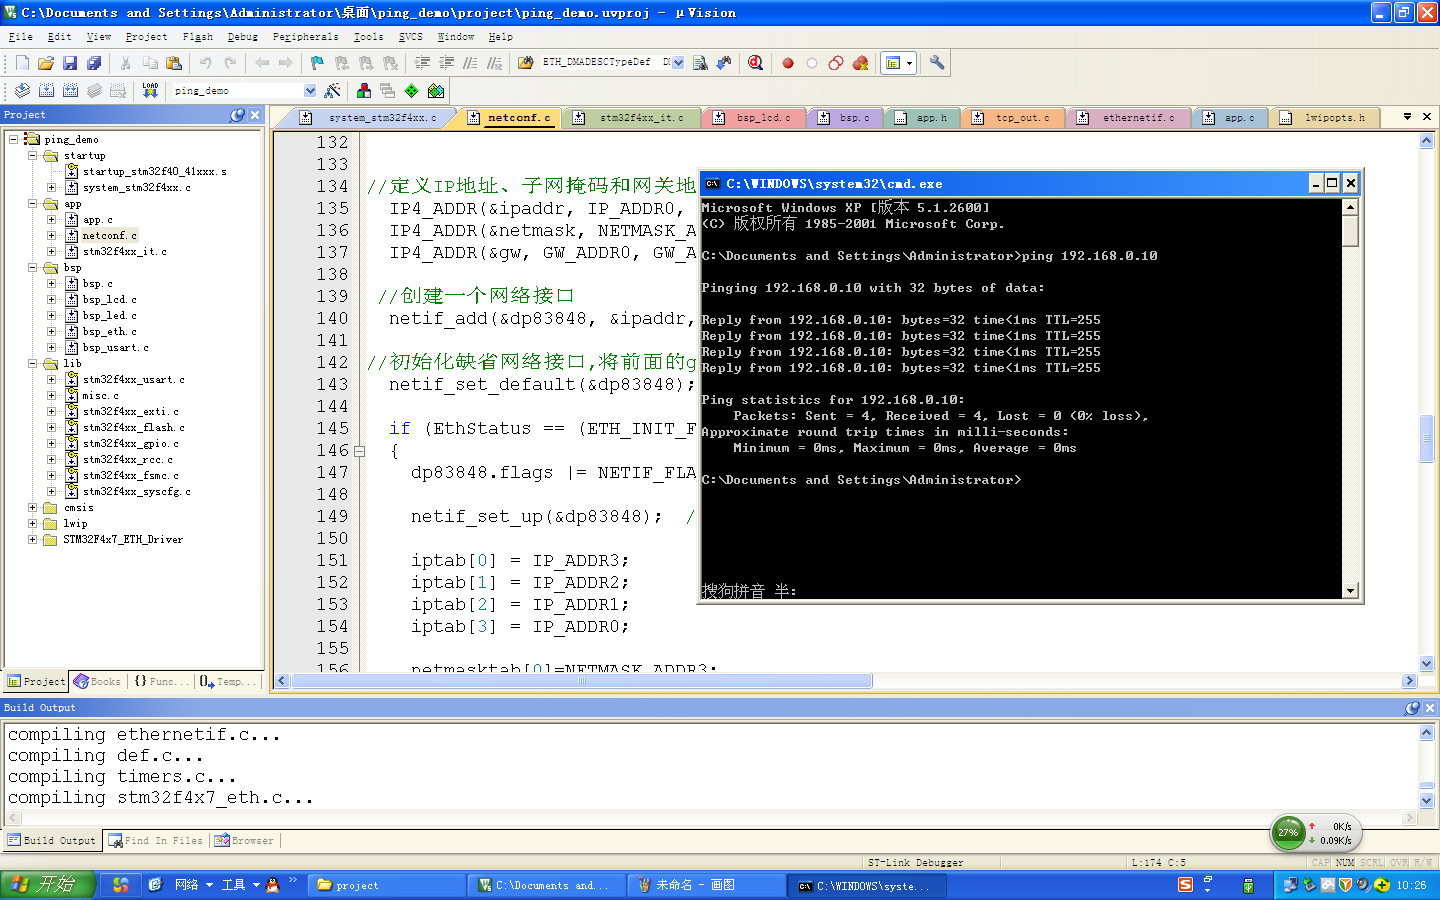Image resolution: width=1440 pixels, height=900 pixels.
Task: Expand the cmsis group in project tree
Action: [x=33, y=508]
